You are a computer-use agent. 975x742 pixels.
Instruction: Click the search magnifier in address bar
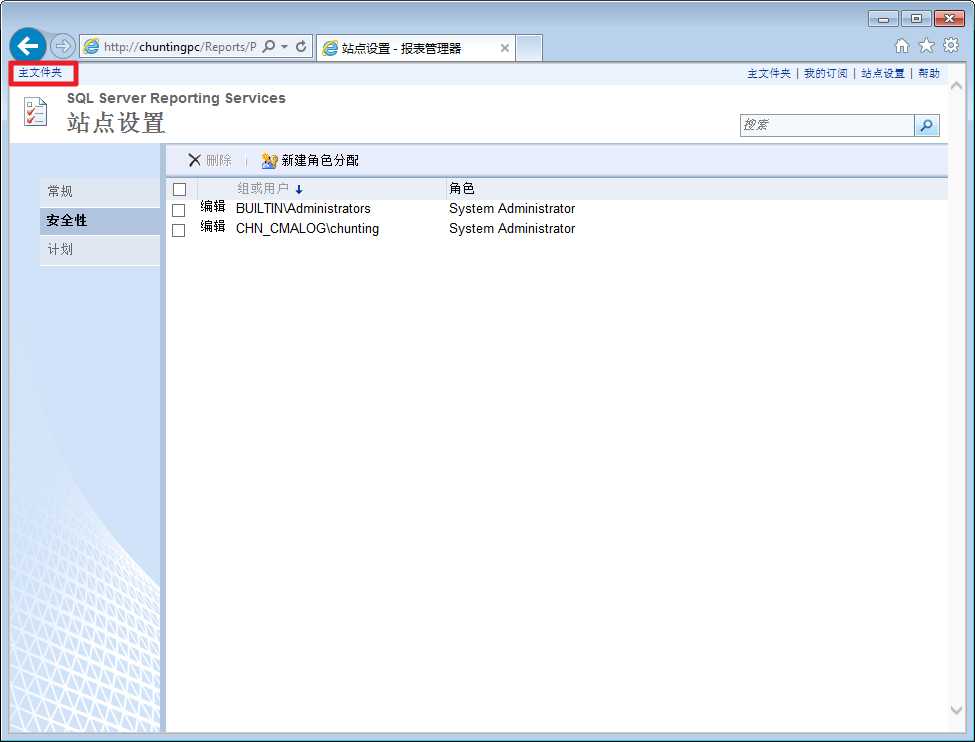pos(269,47)
